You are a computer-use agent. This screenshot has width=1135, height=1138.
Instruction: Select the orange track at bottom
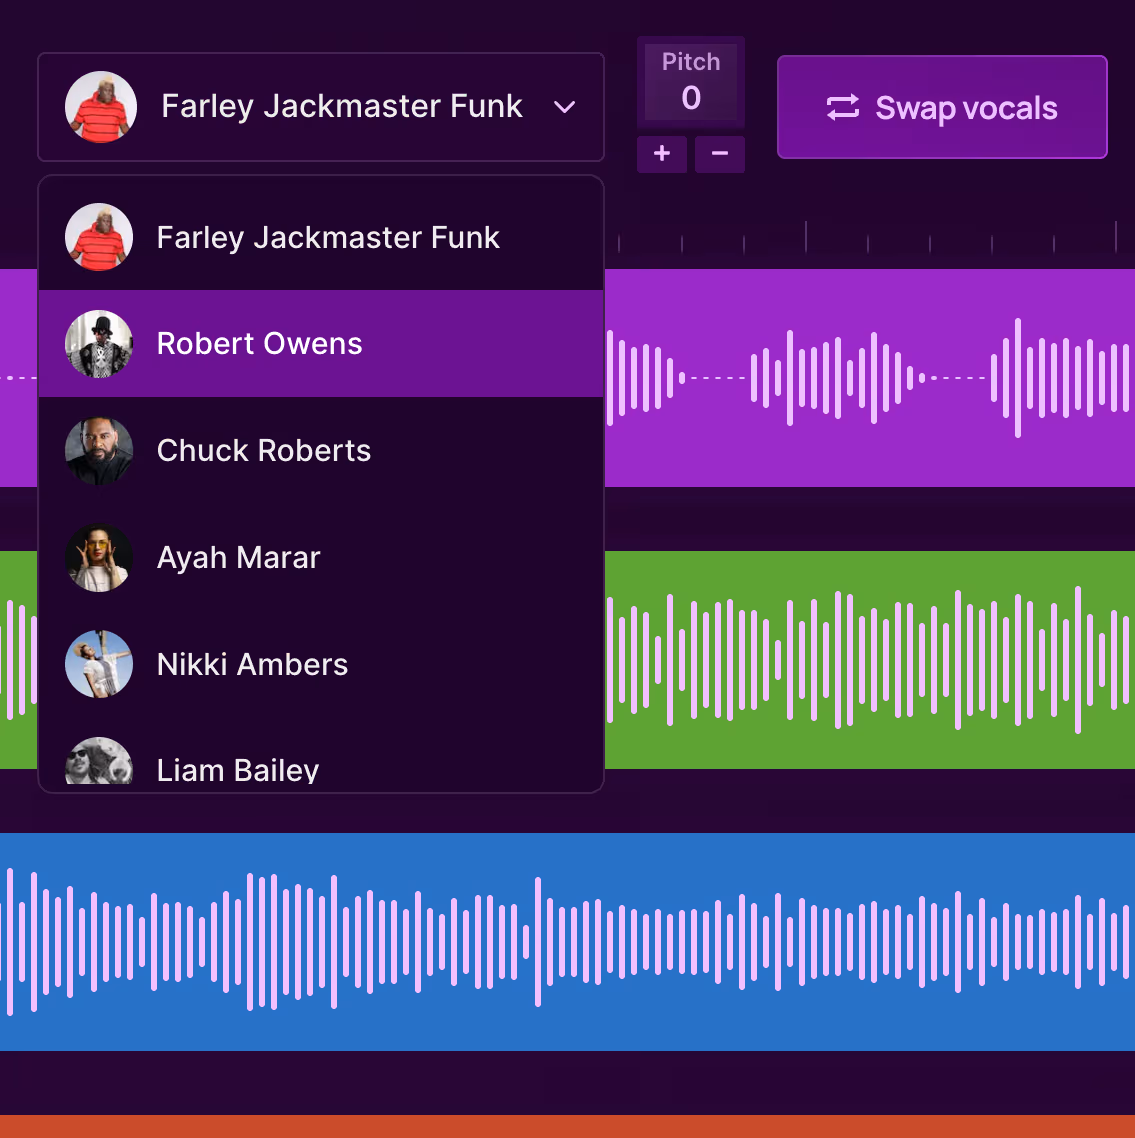tap(568, 1126)
